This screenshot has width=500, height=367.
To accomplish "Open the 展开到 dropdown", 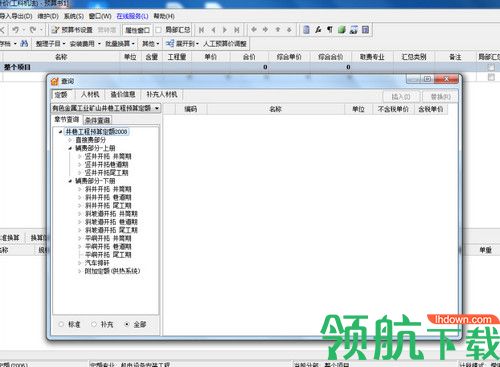I will click(x=182, y=44).
